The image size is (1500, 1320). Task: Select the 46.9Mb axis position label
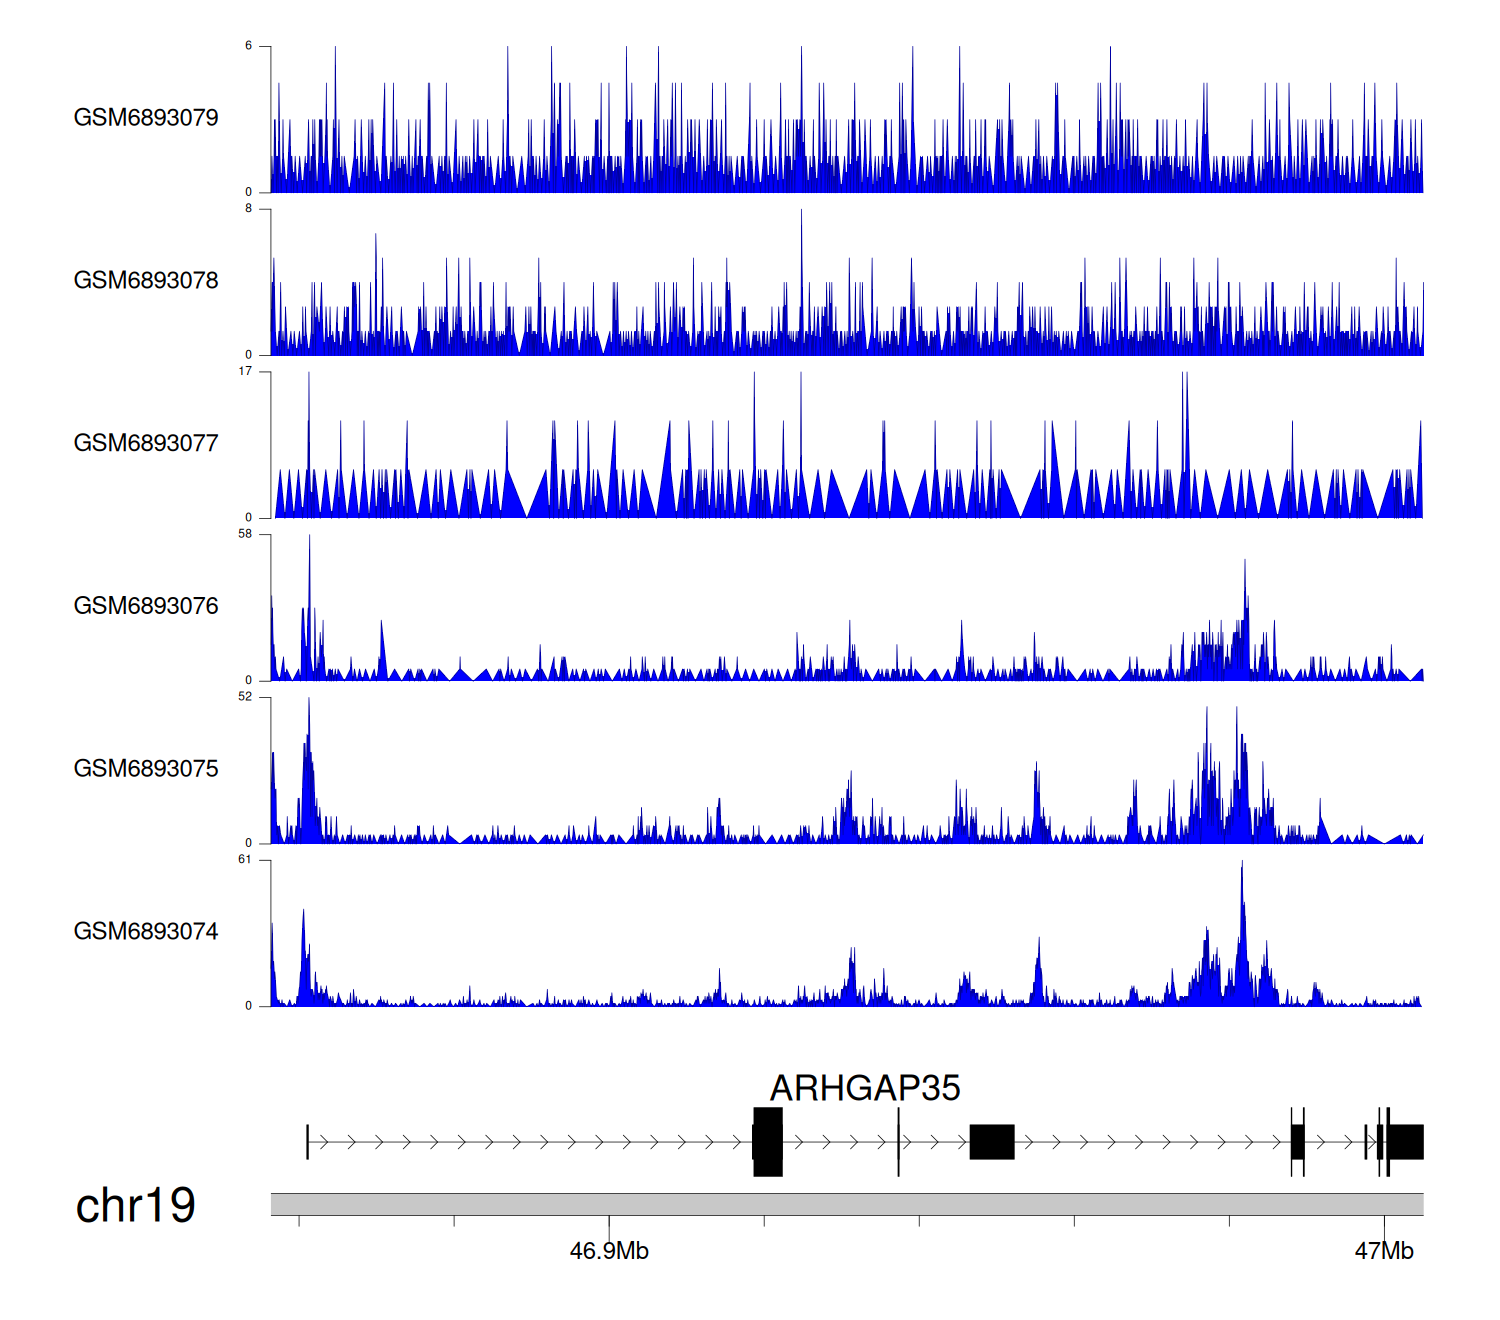(609, 1251)
